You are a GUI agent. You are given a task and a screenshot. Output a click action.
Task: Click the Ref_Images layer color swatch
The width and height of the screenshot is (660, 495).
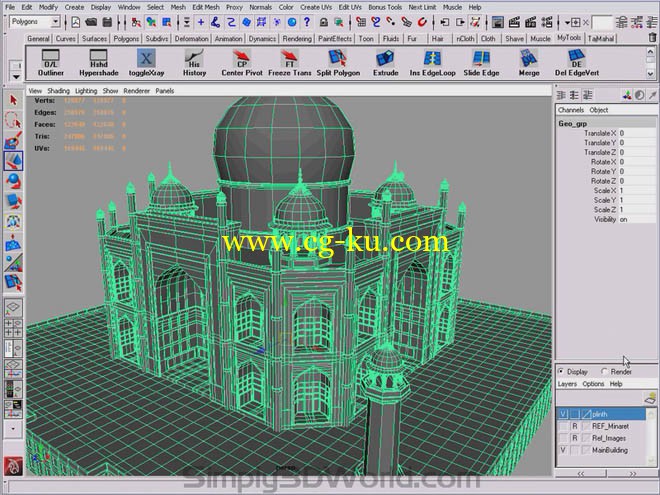click(x=586, y=438)
